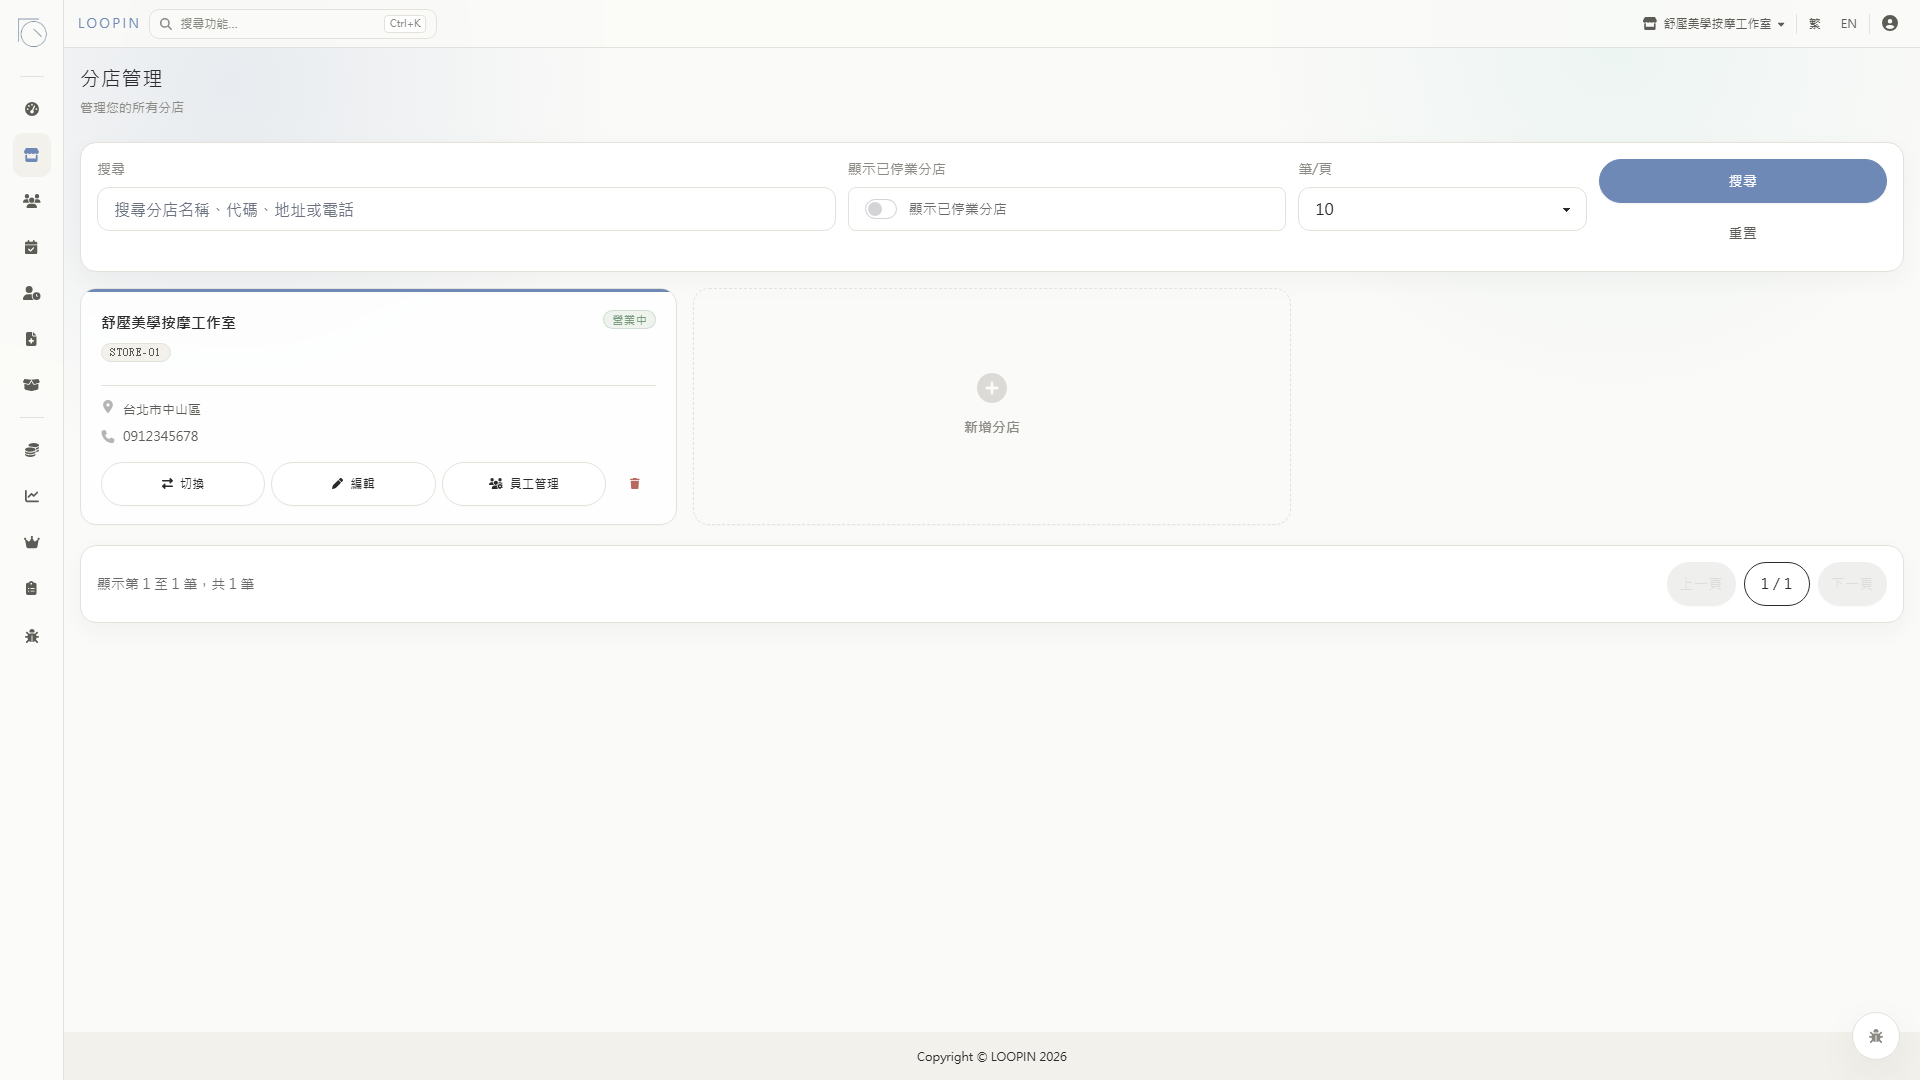Click the LOOPIN brand text

pyautogui.click(x=109, y=24)
